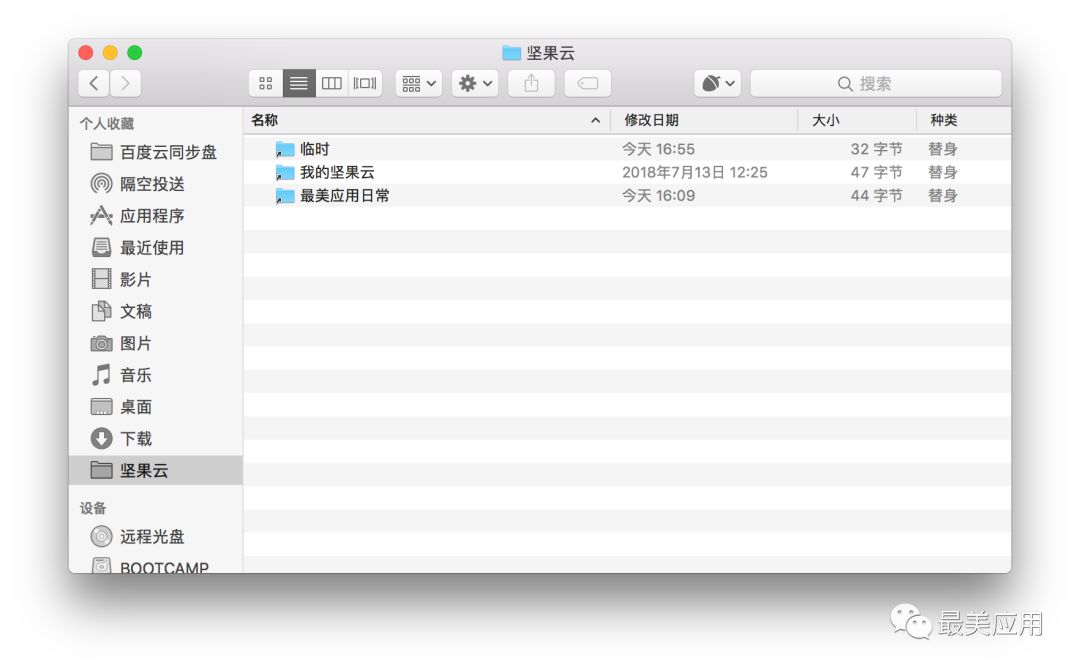Open the gear action menu
The width and height of the screenshot is (1080, 671).
pos(475,83)
